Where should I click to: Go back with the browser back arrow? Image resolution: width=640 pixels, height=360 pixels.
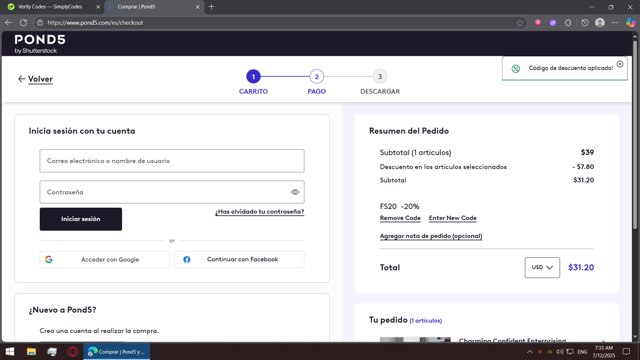8,23
